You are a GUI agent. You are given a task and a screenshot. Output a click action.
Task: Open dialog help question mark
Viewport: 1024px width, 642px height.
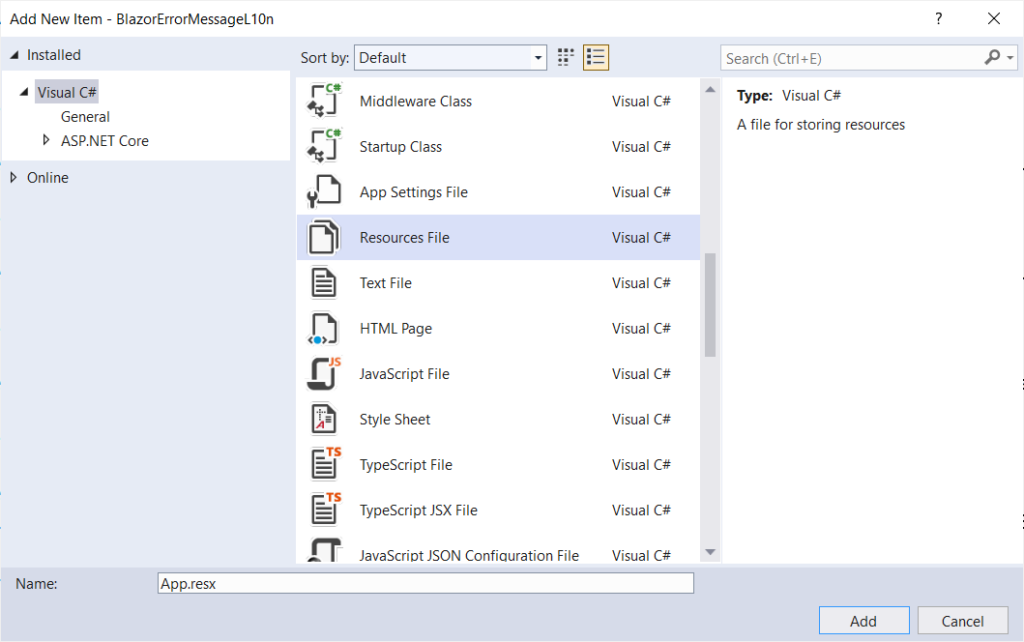pos(938,18)
